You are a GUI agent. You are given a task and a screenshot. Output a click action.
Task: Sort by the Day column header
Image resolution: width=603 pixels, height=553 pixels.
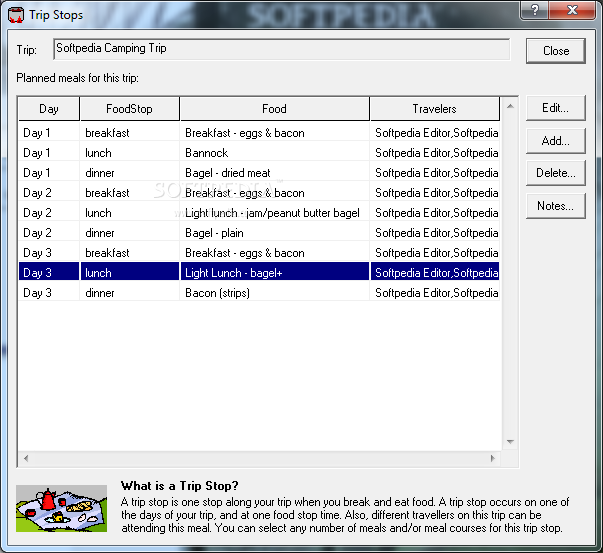(x=49, y=109)
